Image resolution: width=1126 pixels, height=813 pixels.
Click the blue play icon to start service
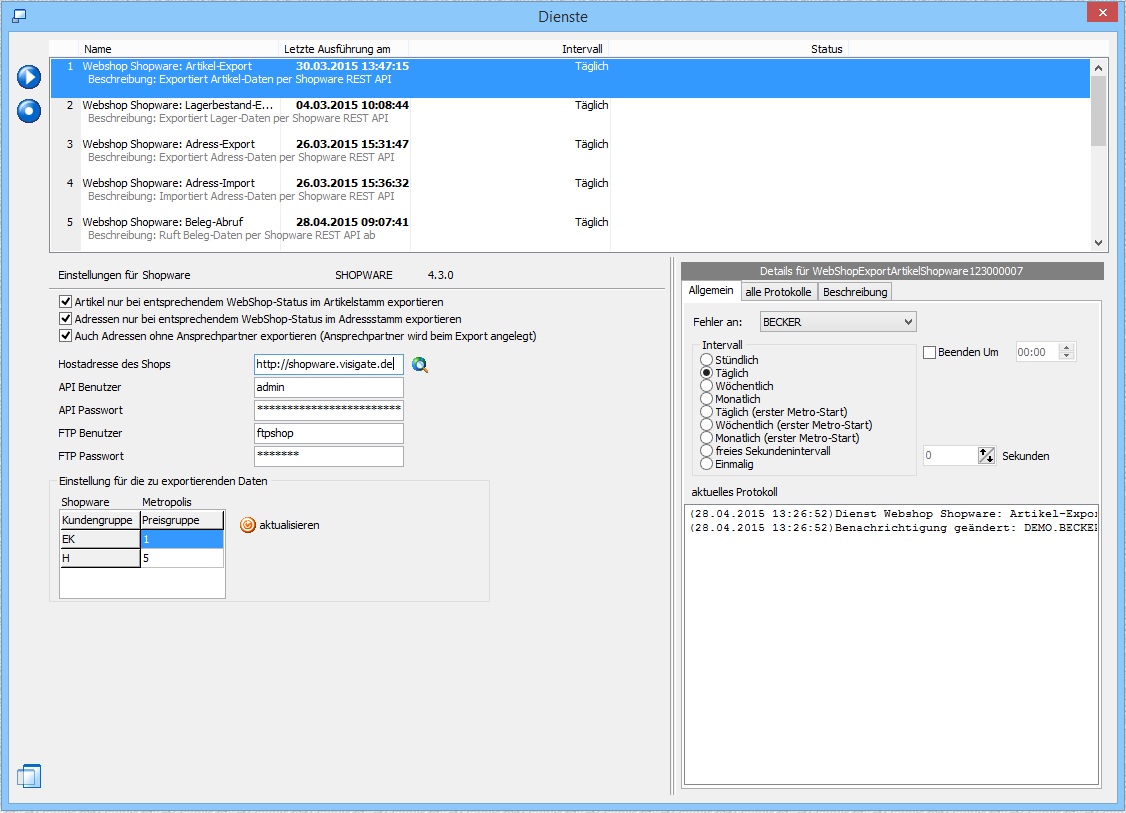coord(29,77)
